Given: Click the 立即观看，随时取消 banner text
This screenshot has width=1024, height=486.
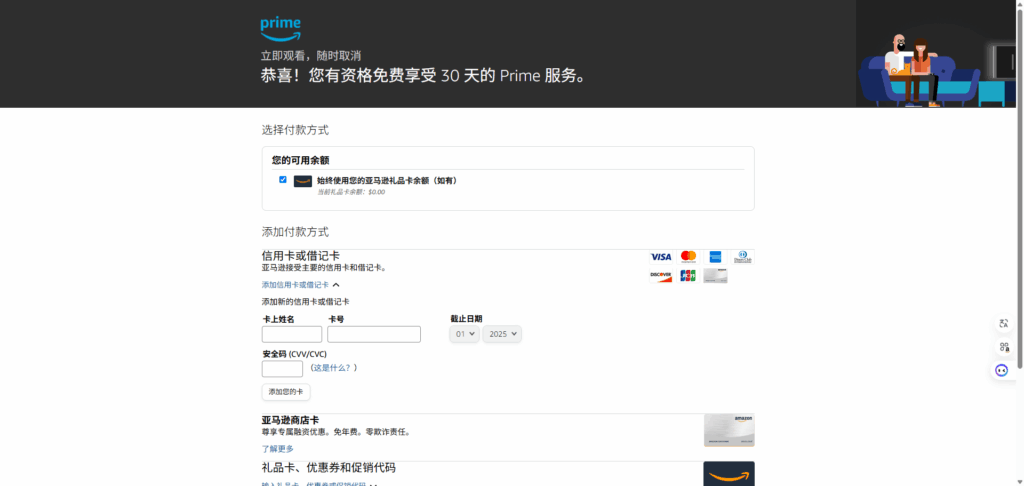Looking at the screenshot, I should pos(311,56).
